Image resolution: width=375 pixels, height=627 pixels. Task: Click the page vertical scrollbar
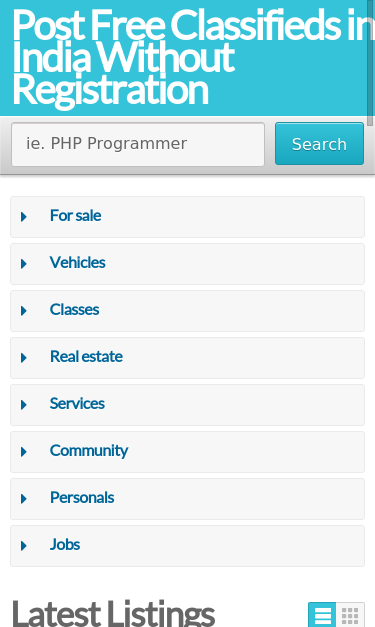[371, 63]
